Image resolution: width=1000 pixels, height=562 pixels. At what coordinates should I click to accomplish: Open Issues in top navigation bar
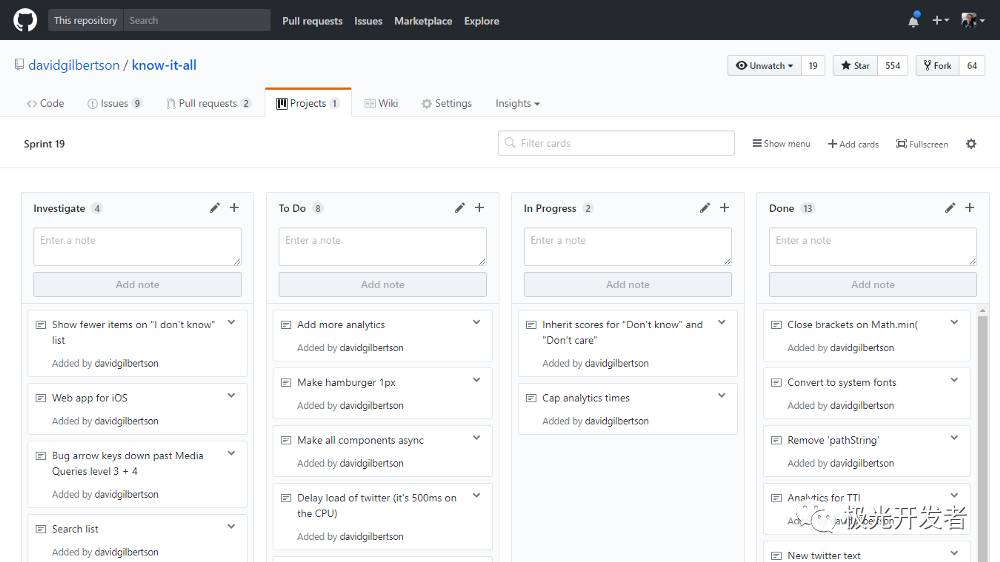click(368, 21)
